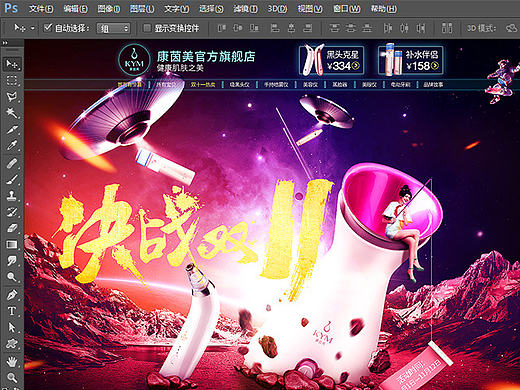
Task: Select the Pen tool
Action: 12,295
